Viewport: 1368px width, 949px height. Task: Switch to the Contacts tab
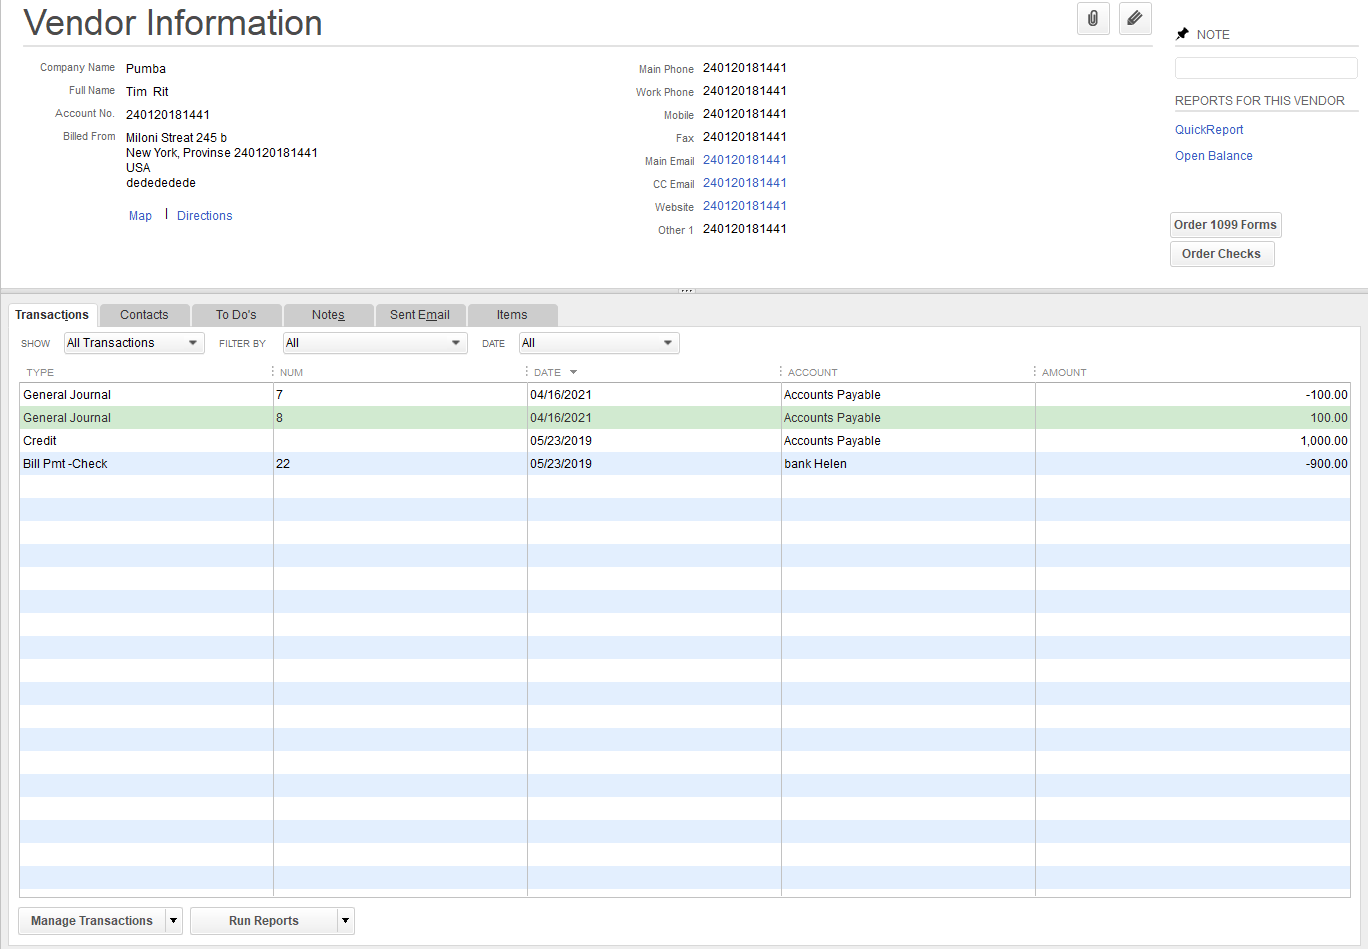click(x=144, y=315)
